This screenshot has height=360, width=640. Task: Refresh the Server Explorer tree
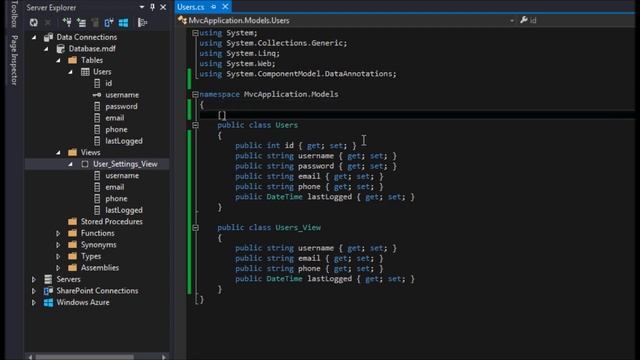coord(33,23)
